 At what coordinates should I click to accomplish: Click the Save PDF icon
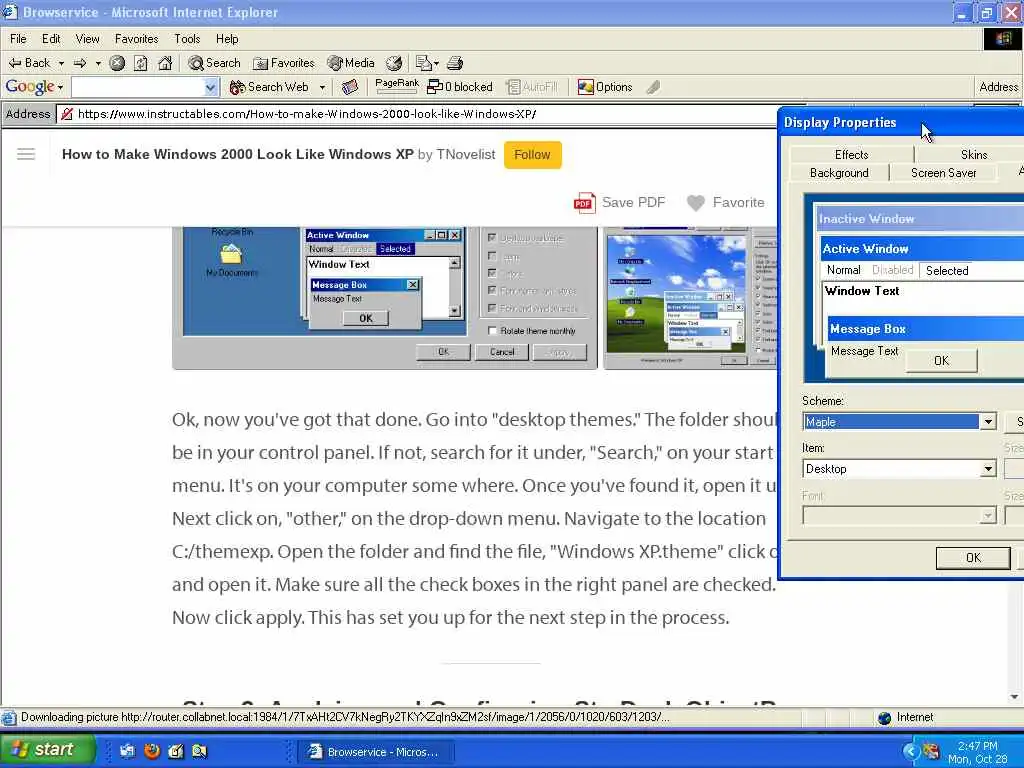584,203
